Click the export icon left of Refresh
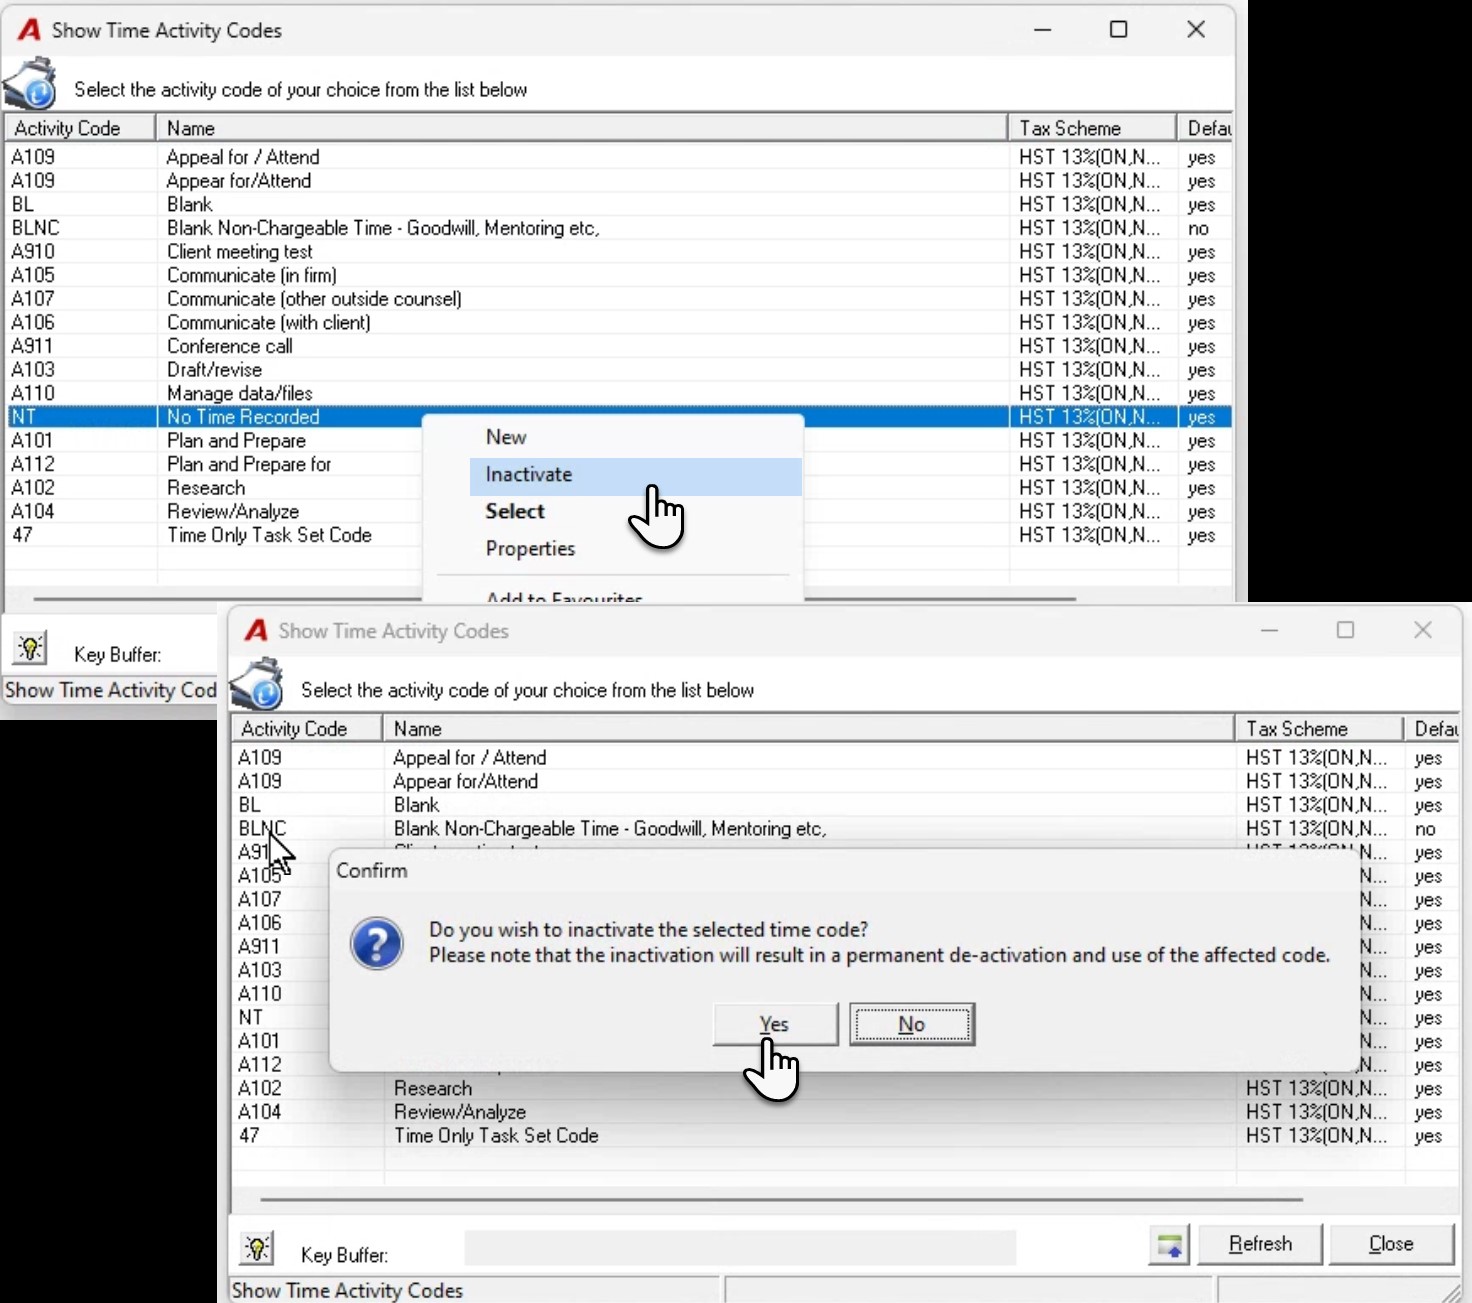1472x1303 pixels. [x=1169, y=1245]
